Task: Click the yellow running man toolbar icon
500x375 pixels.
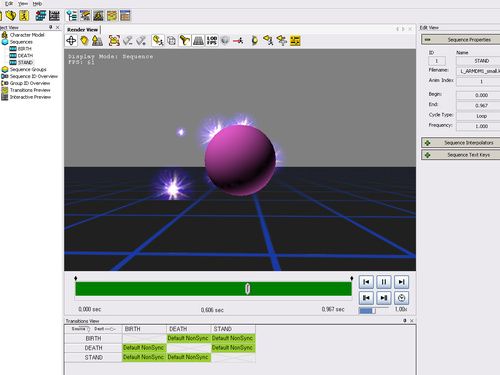Action: point(24,15)
